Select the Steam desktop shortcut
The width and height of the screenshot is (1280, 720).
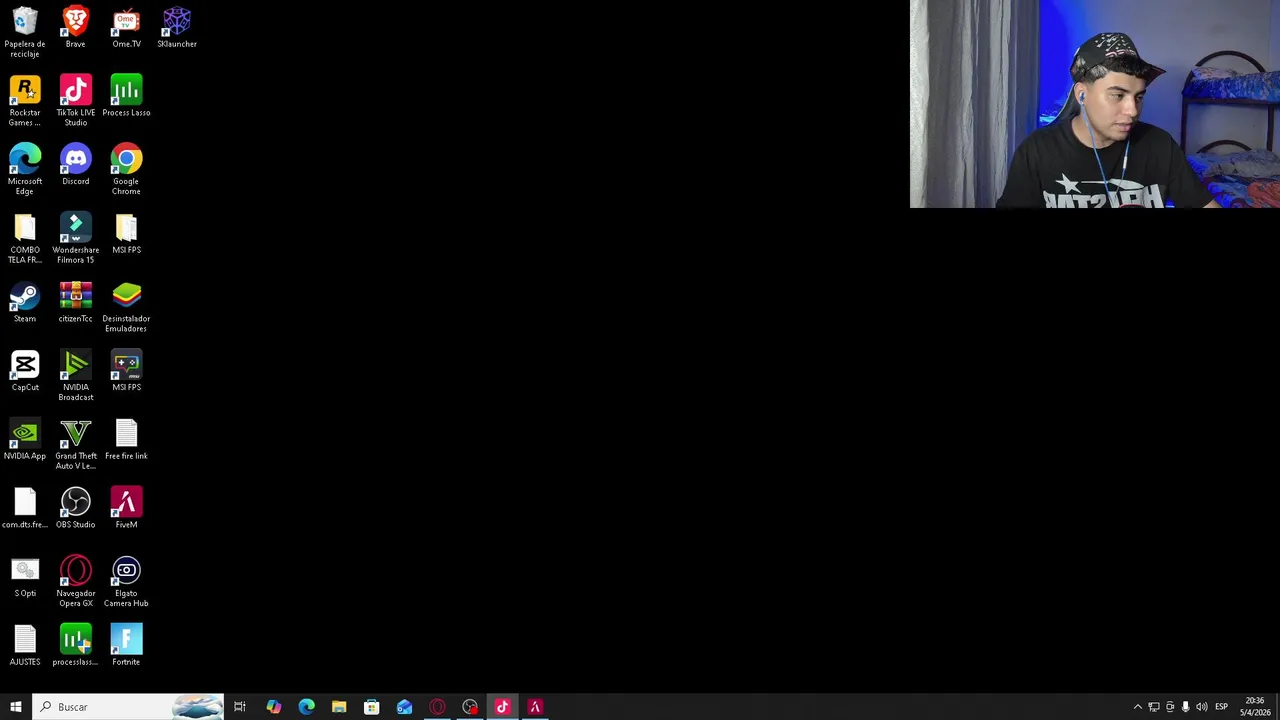25,302
